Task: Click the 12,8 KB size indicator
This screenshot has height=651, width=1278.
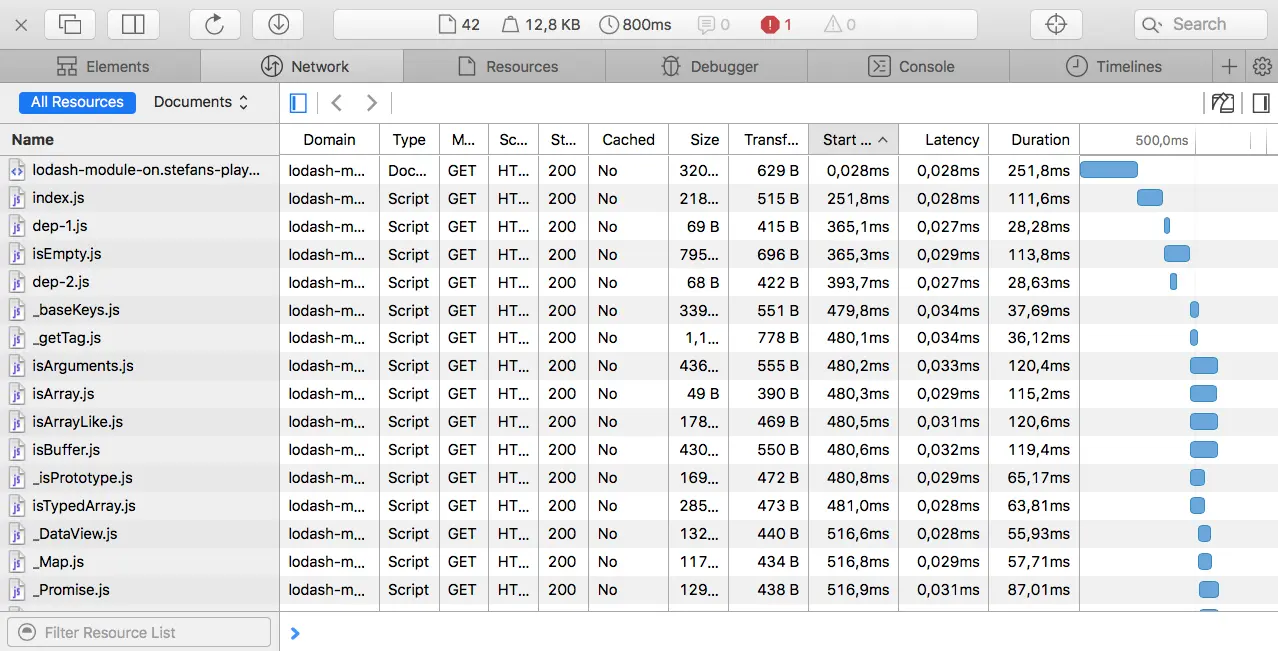Action: pos(540,24)
